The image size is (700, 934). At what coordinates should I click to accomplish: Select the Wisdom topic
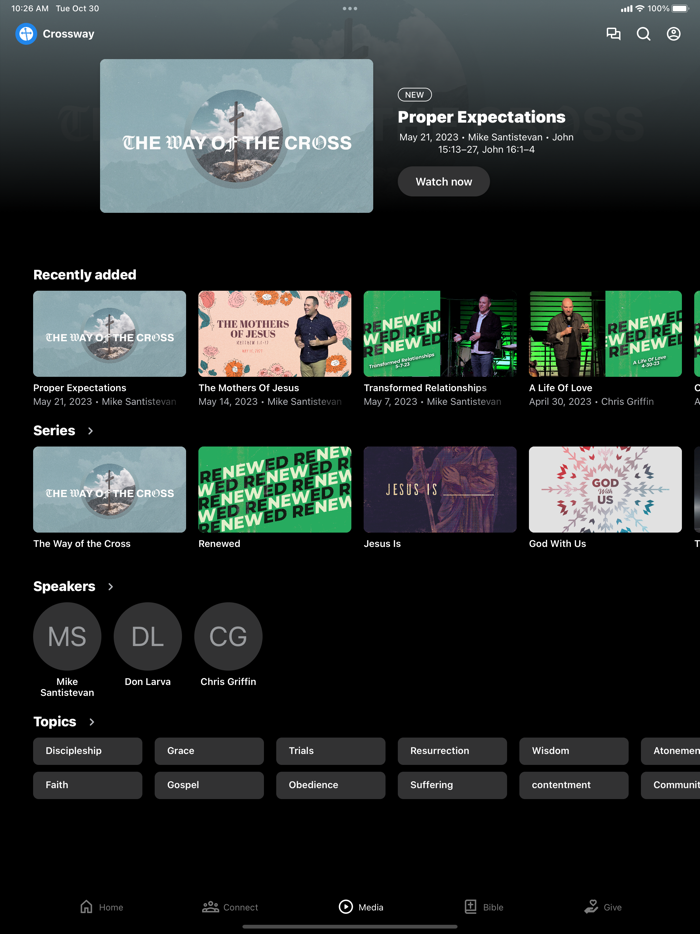coord(574,751)
